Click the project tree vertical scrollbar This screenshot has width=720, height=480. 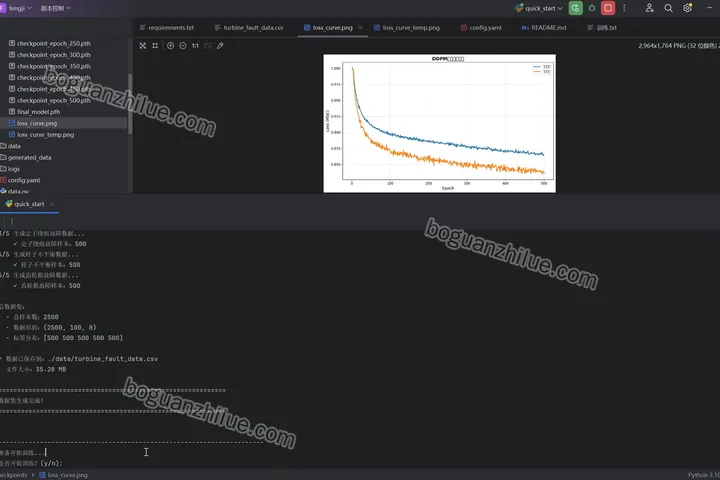pyautogui.click(x=130, y=103)
